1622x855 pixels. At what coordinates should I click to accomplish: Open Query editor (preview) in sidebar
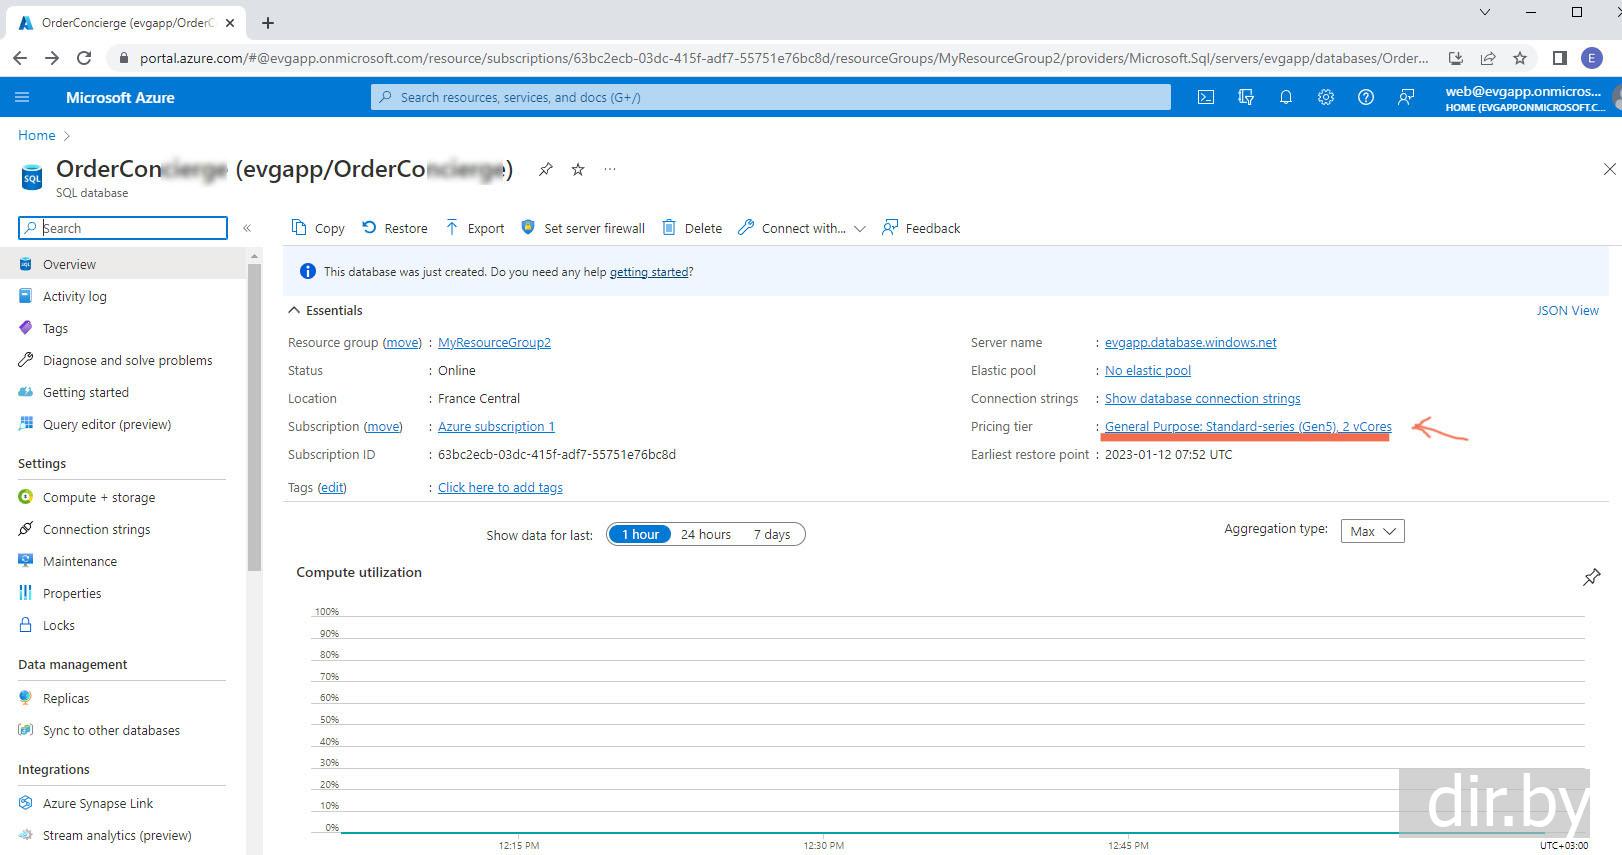(106, 424)
